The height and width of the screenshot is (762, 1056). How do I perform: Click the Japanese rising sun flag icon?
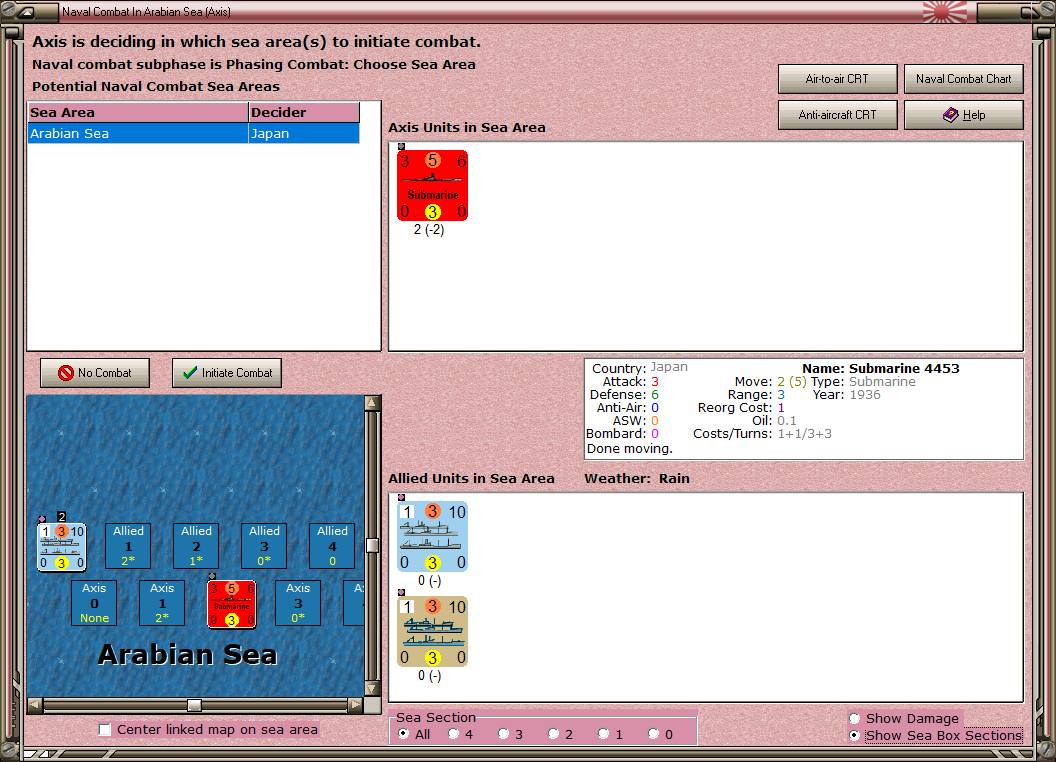tap(944, 11)
